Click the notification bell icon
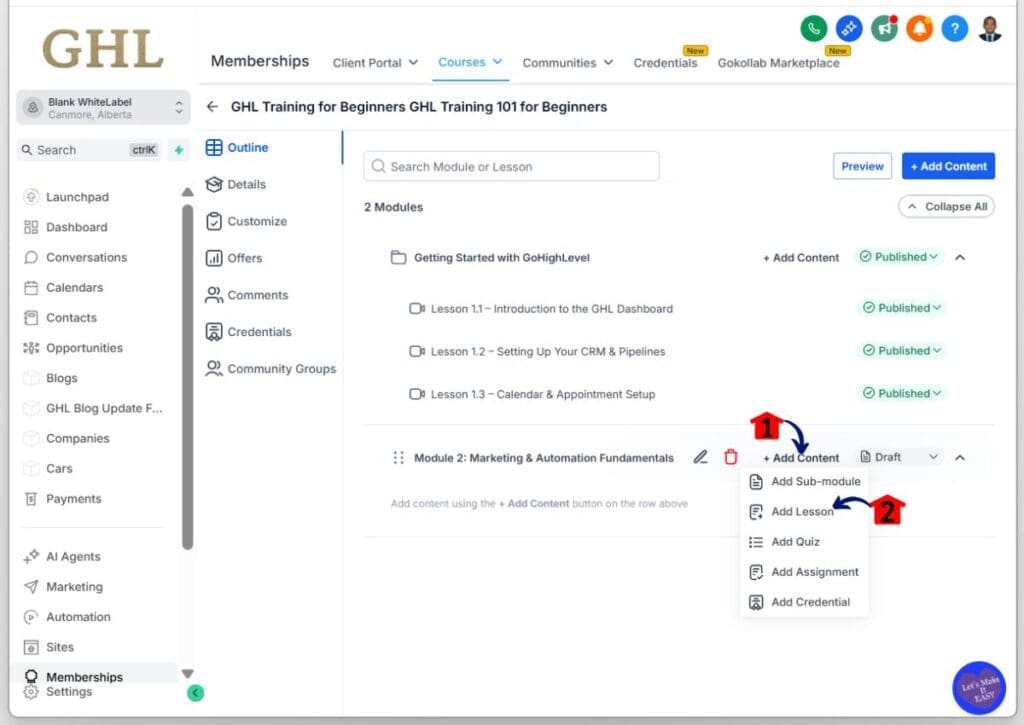This screenshot has width=1024, height=725. point(919,29)
